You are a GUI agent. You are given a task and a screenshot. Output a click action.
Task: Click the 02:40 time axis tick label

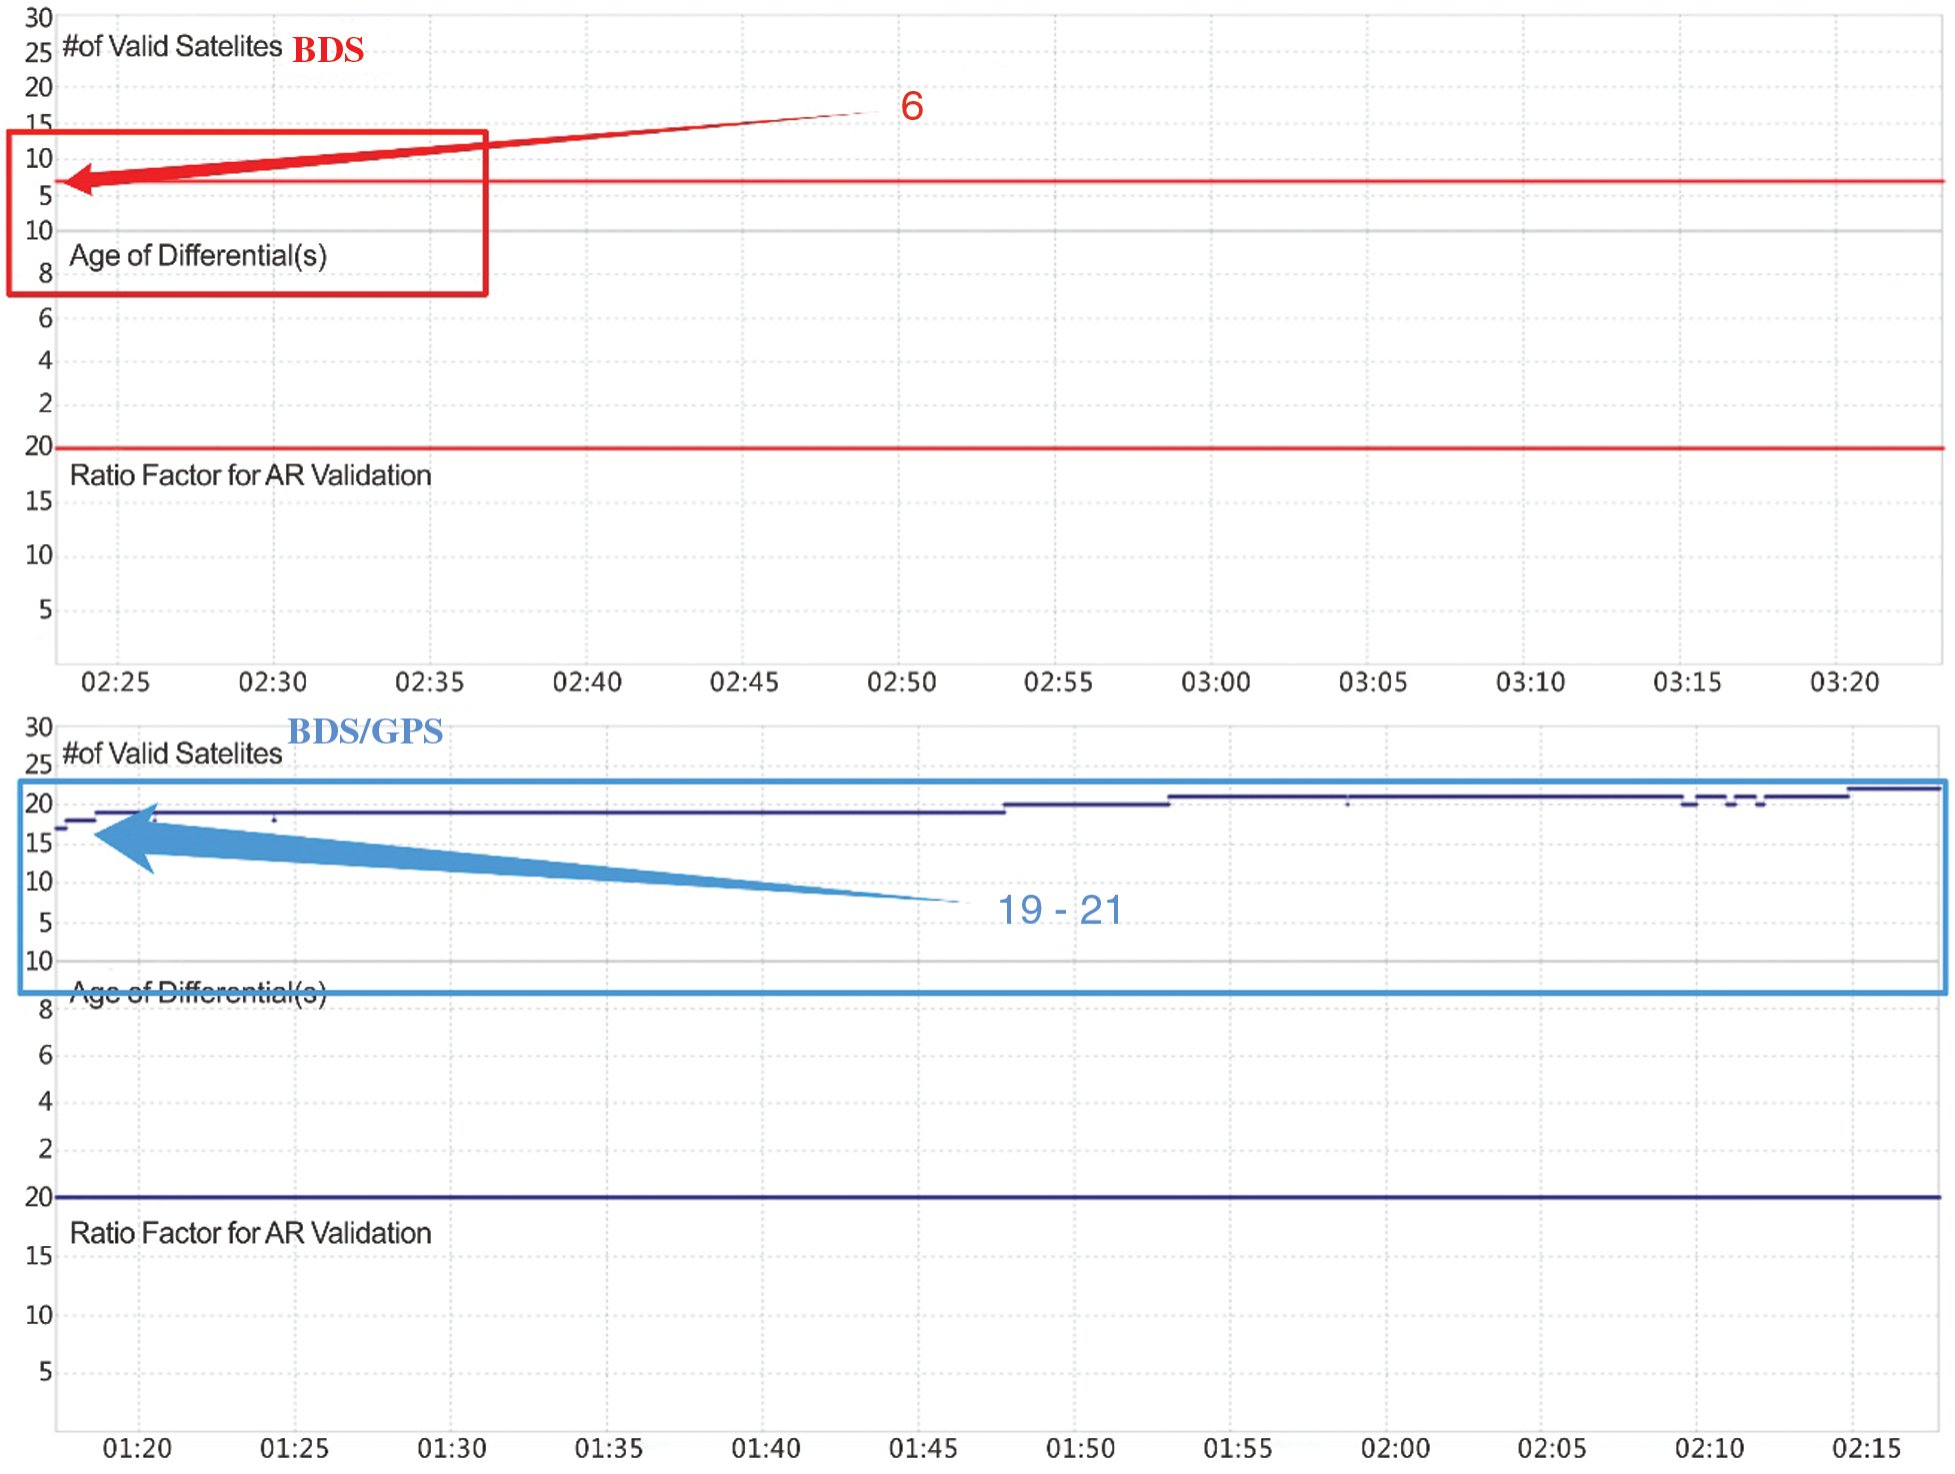point(587,682)
